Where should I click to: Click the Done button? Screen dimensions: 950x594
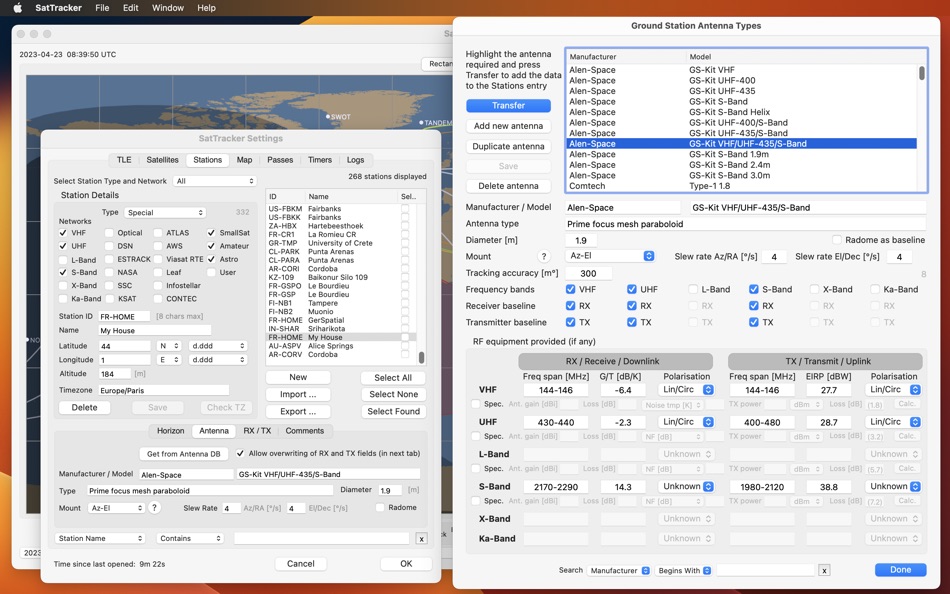tap(900, 570)
